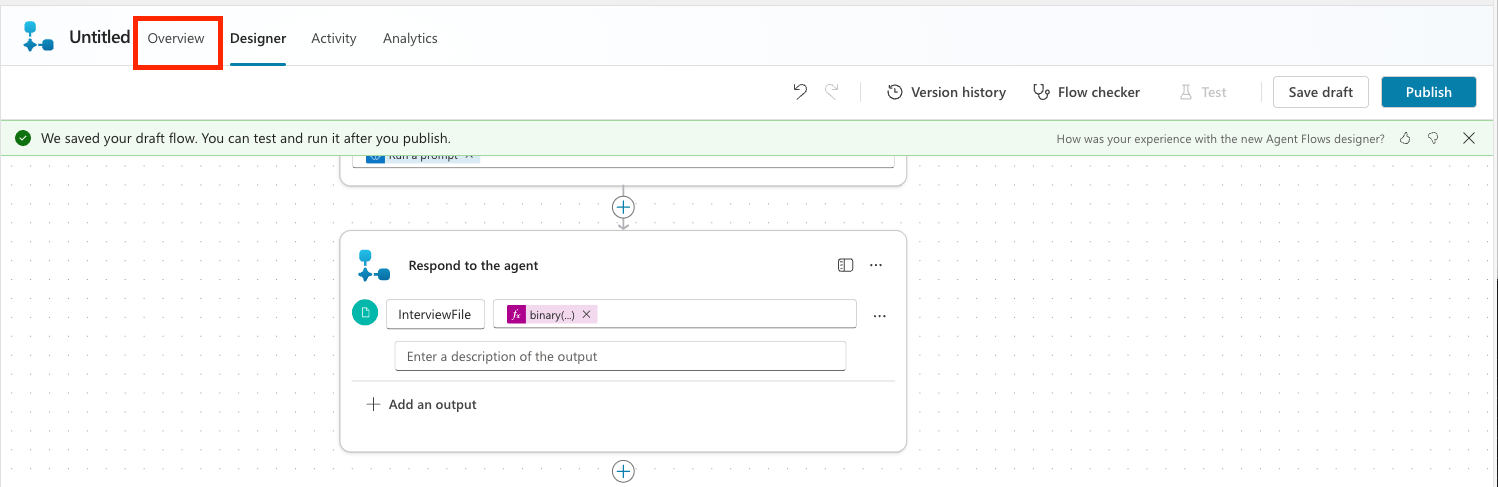Viewport: 1498px width, 487px height.
Task: Click the thumbs up feedback icon
Action: (1405, 139)
